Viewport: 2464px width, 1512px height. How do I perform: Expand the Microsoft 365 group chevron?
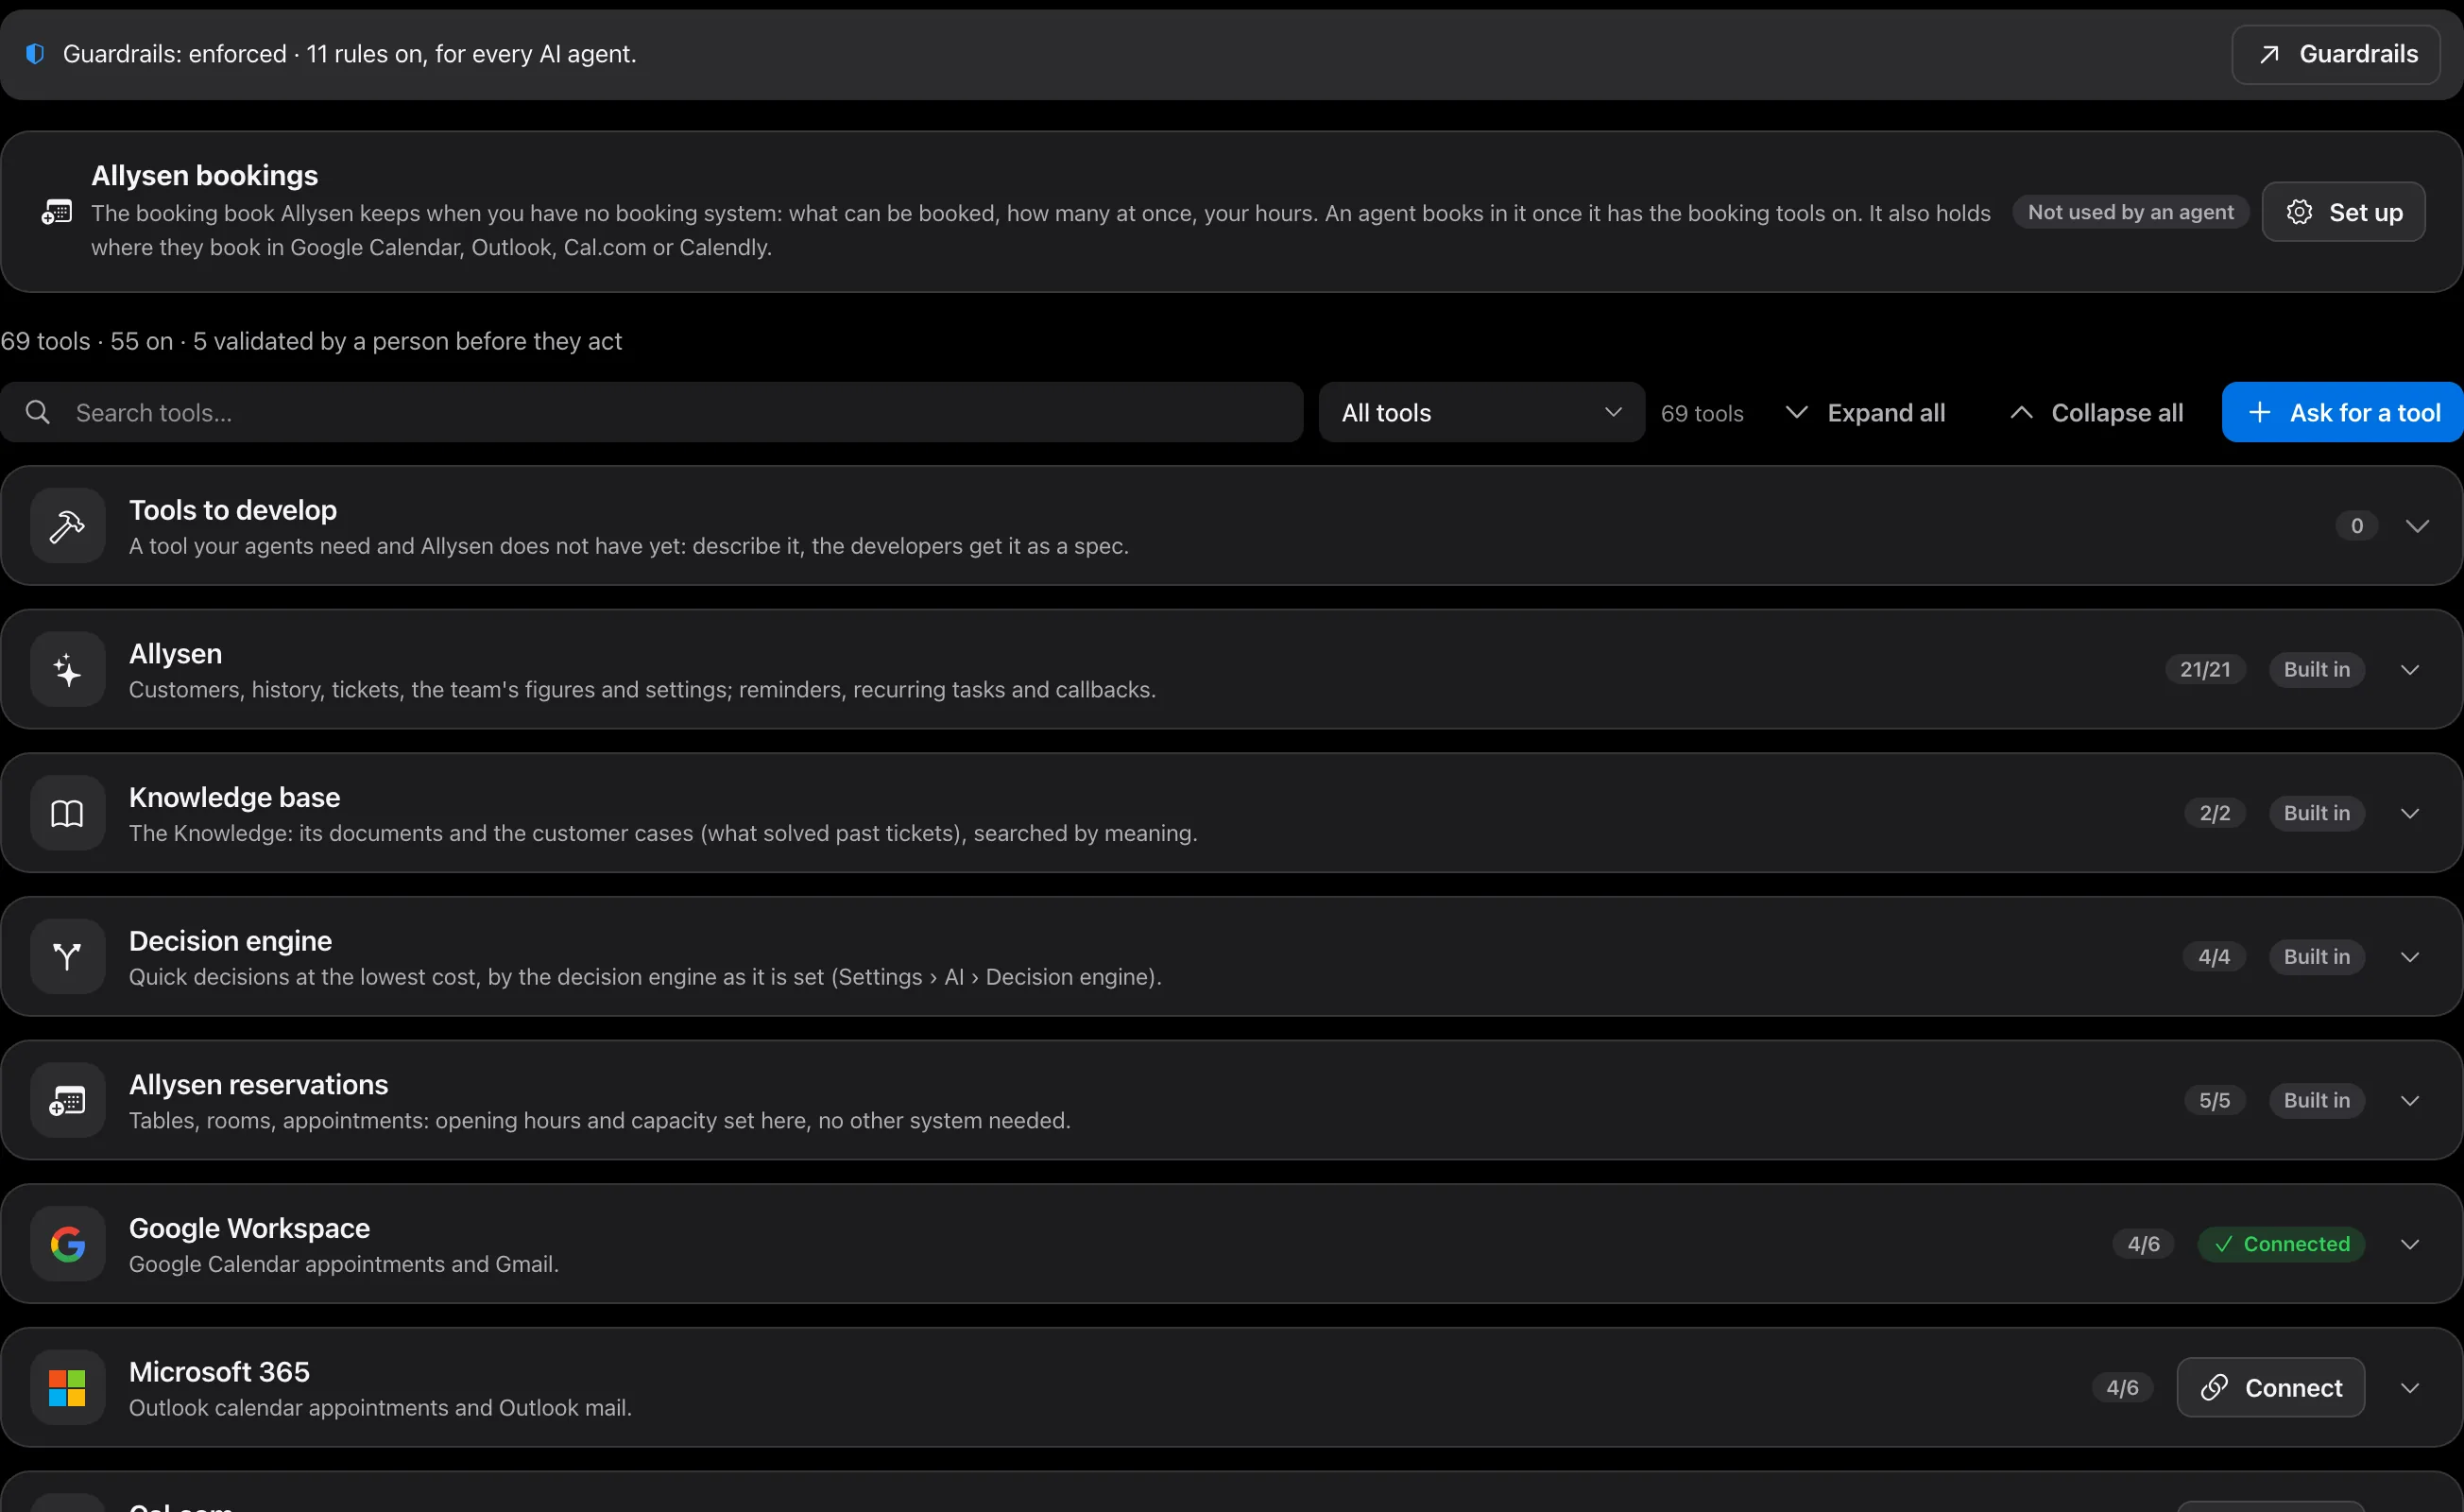[2410, 1388]
